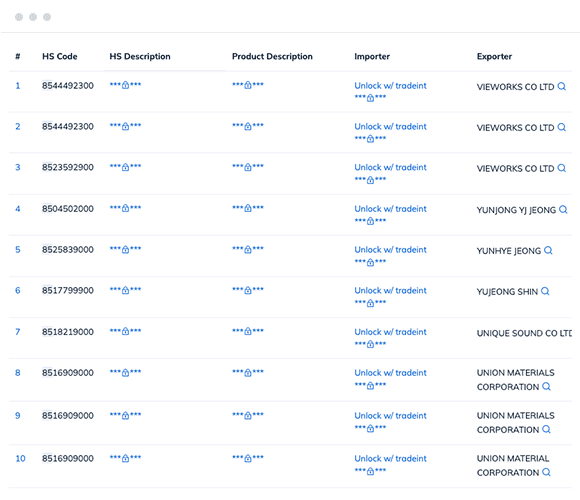
Task: Click locked HS Description in row 10
Action: pyautogui.click(x=125, y=458)
